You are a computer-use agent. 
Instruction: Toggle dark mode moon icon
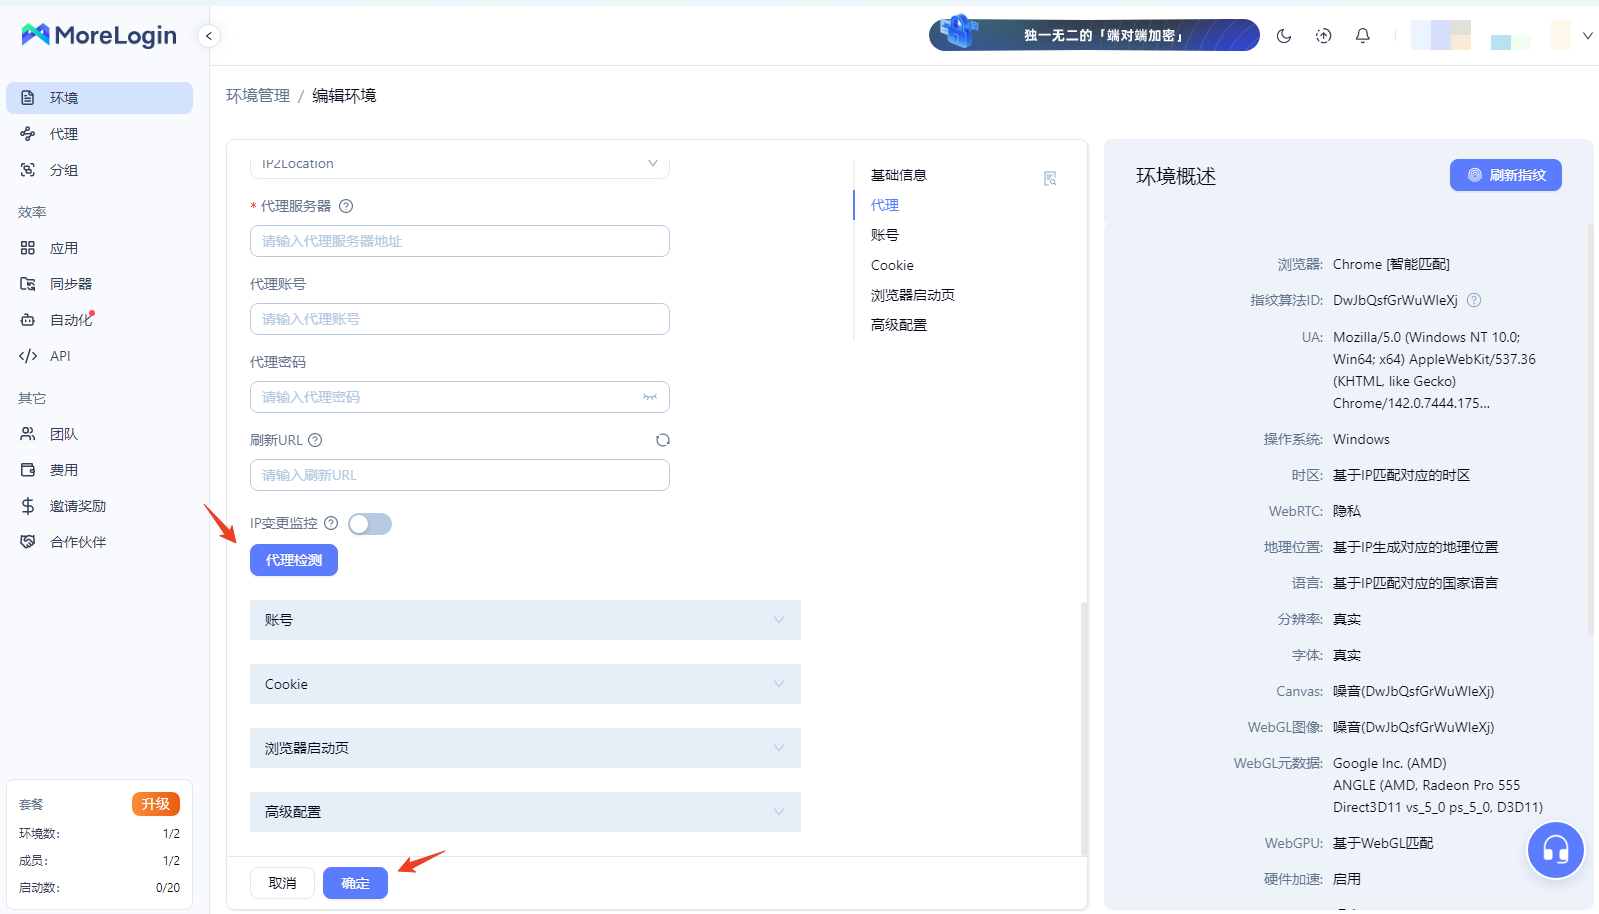(1284, 36)
